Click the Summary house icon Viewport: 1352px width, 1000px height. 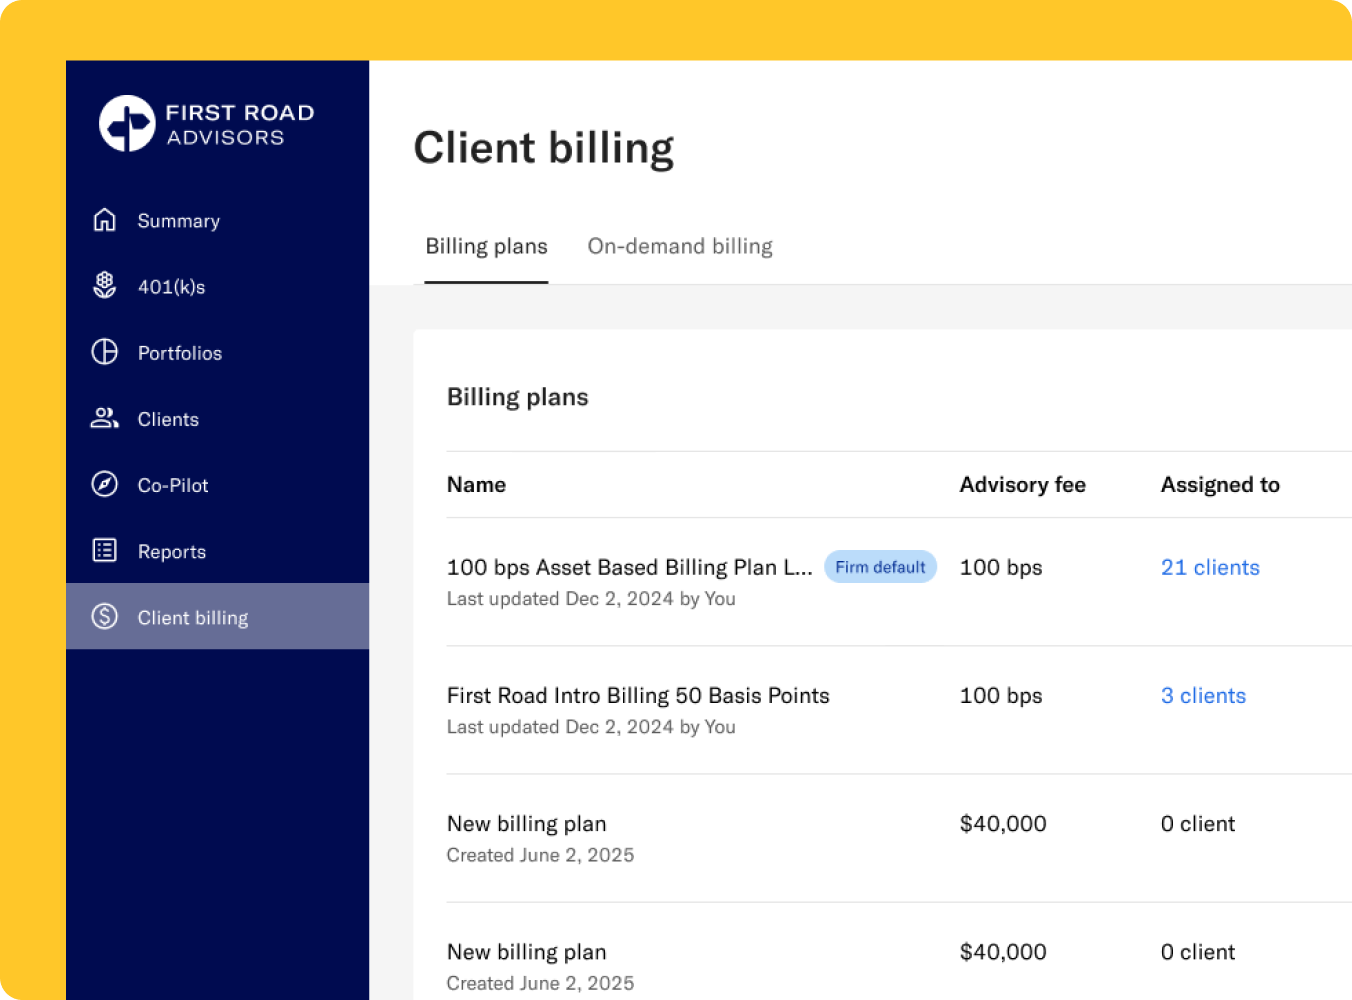click(105, 220)
